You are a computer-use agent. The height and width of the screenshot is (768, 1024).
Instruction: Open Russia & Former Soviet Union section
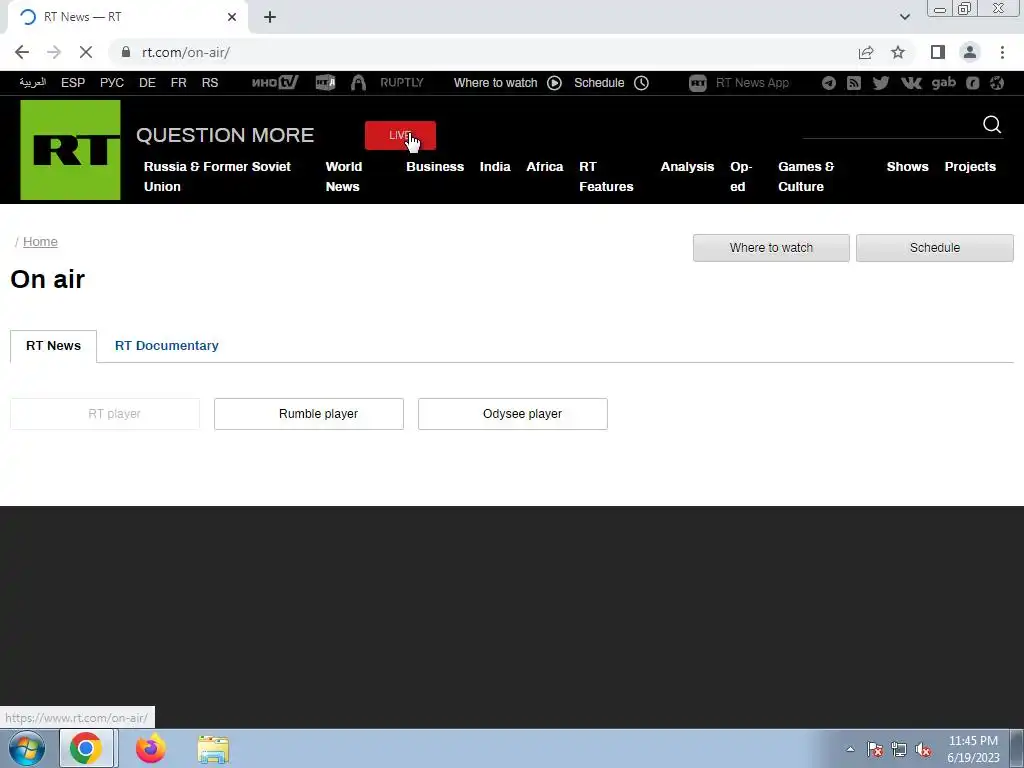217,176
